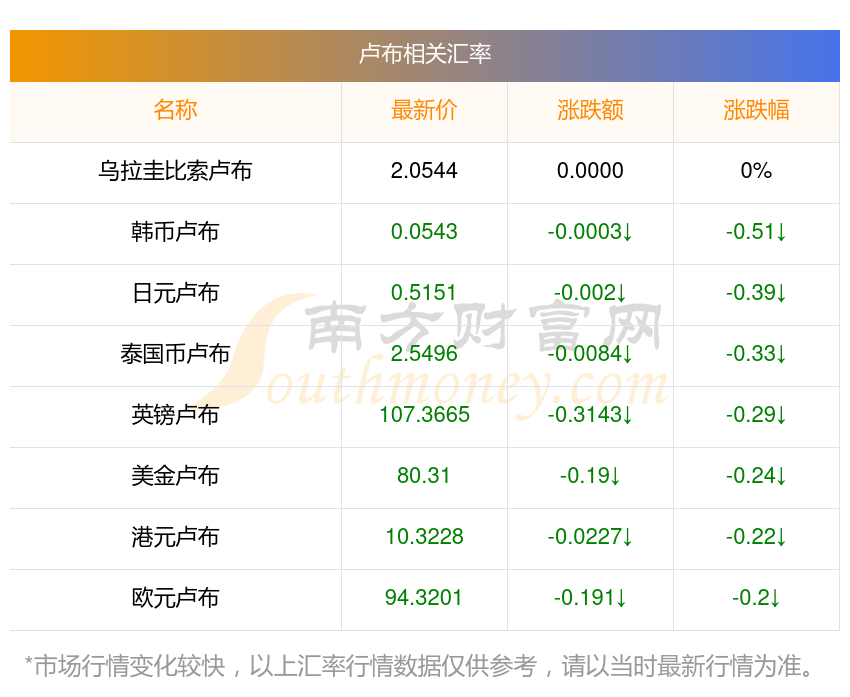Click the 107.3665 latest price value
This screenshot has width=850, height=697.
click(x=424, y=415)
